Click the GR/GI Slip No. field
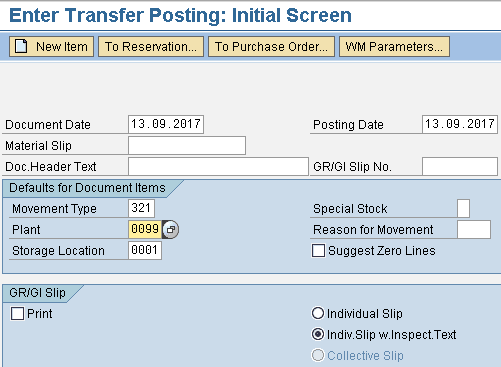Screen dimensions: 501x367 [460, 166]
